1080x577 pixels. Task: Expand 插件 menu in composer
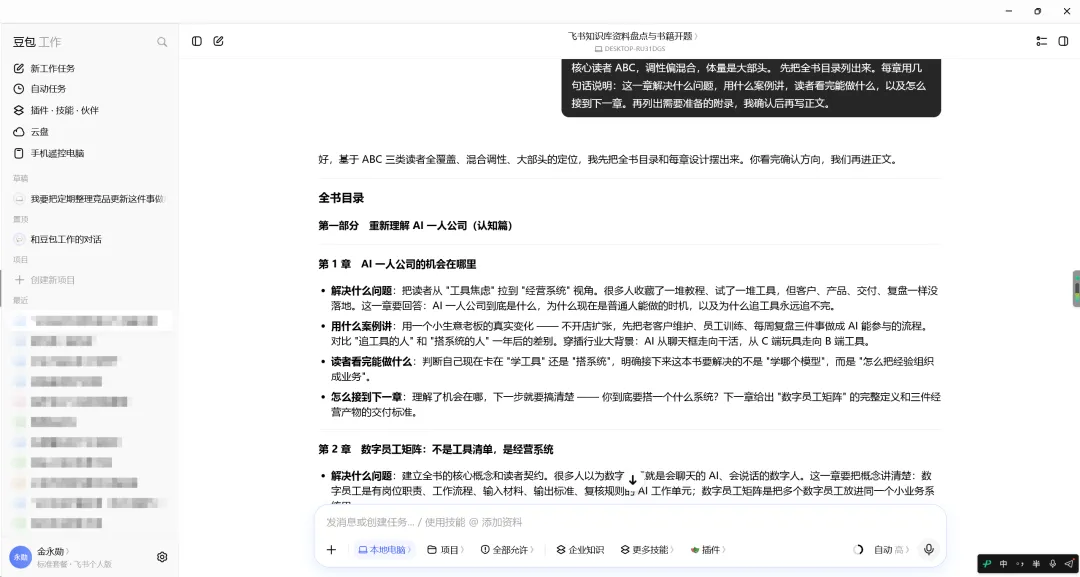pyautogui.click(x=708, y=549)
